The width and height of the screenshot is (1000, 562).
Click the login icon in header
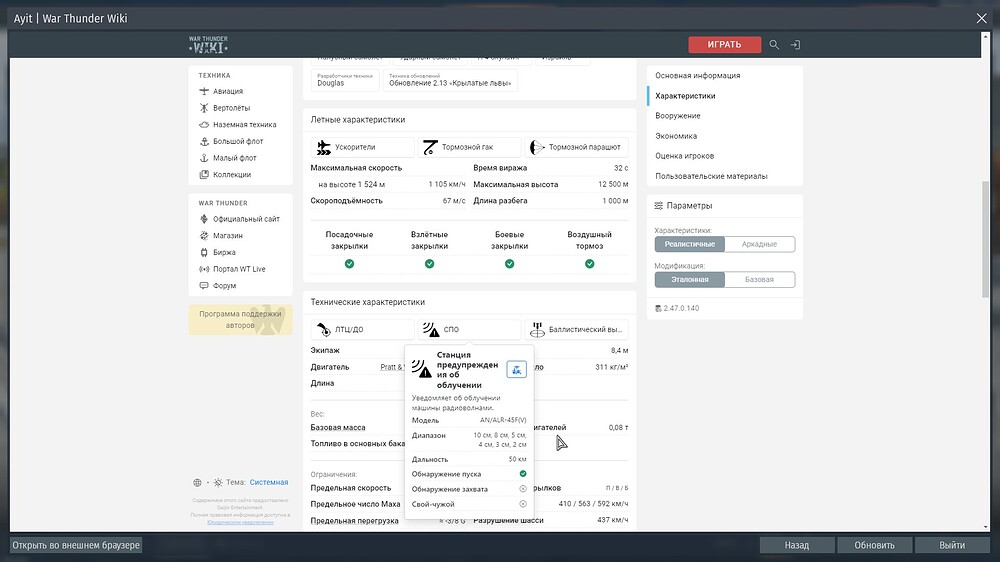(795, 45)
